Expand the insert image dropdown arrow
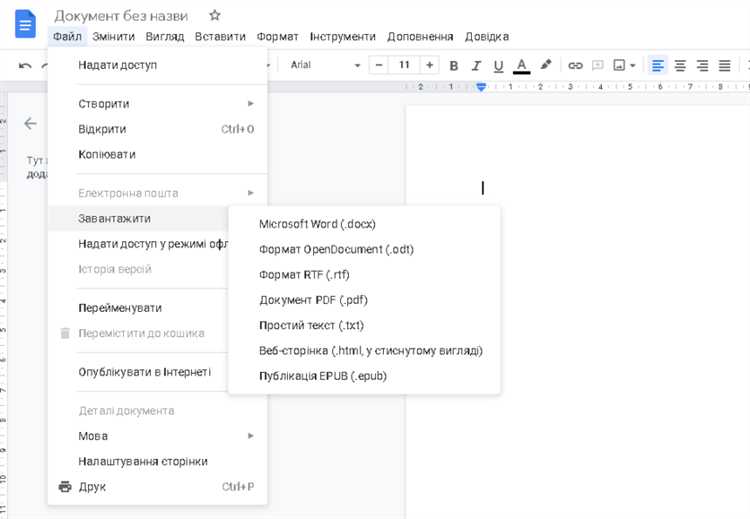The width and height of the screenshot is (750, 519). pyautogui.click(x=633, y=66)
